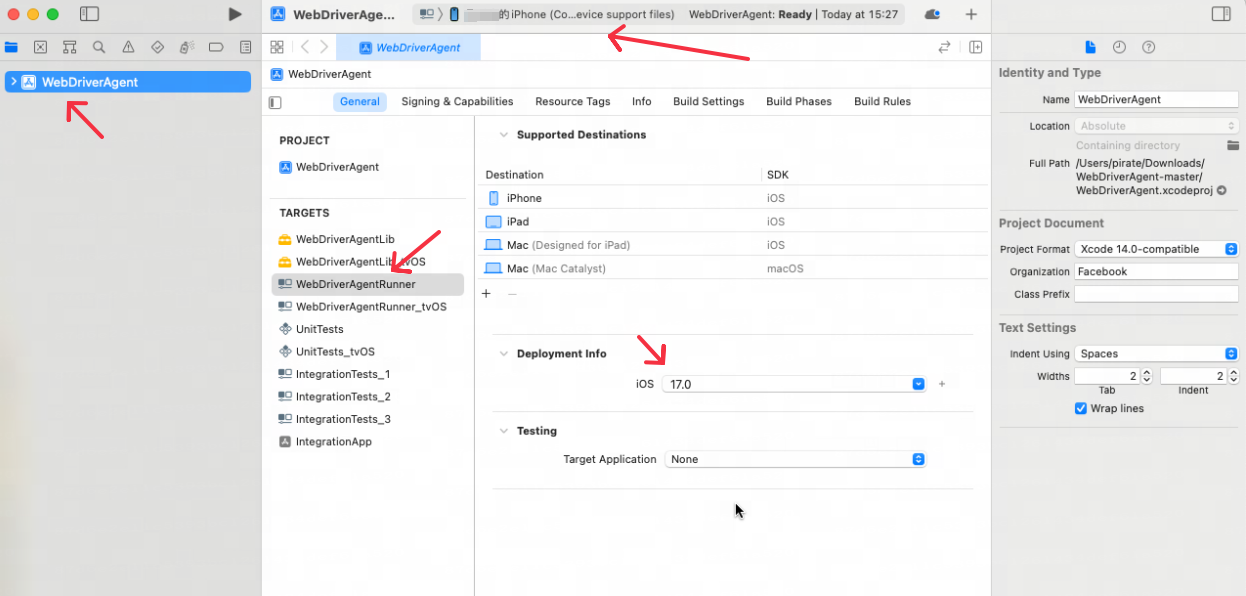The width and height of the screenshot is (1246, 596).
Task: Run the build with the play button
Action: (x=235, y=14)
